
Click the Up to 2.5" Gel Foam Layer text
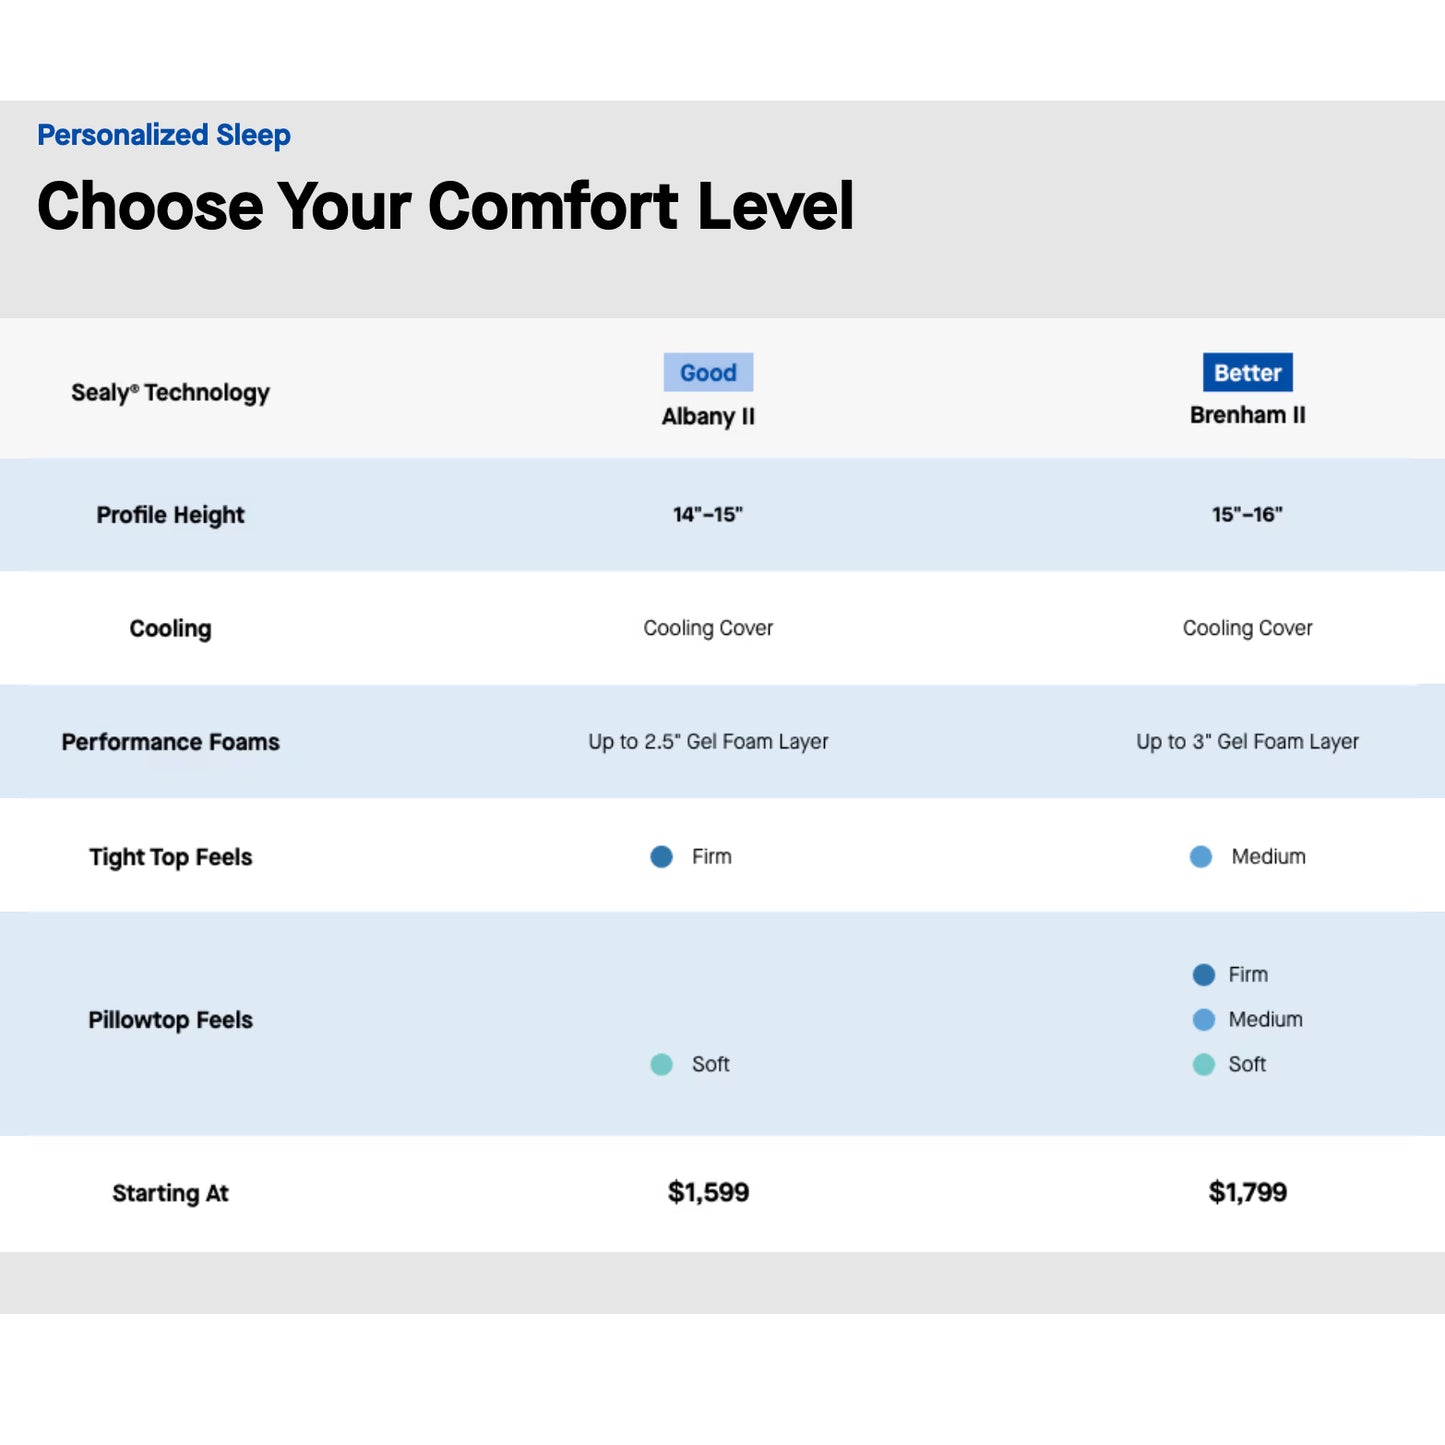pos(708,742)
